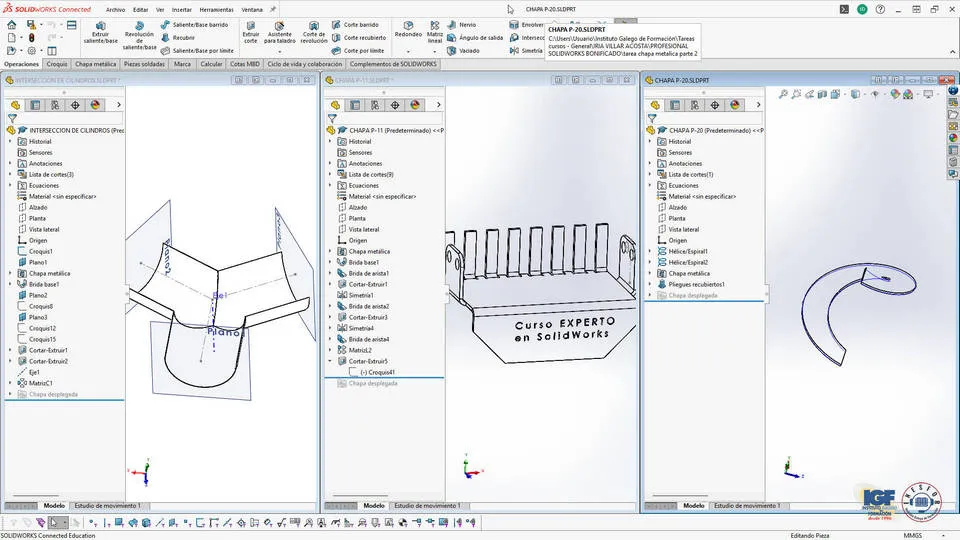Image resolution: width=960 pixels, height=540 pixels.
Task: Expand Brida base1 in CHAPA P-11 tree
Action: [329, 262]
